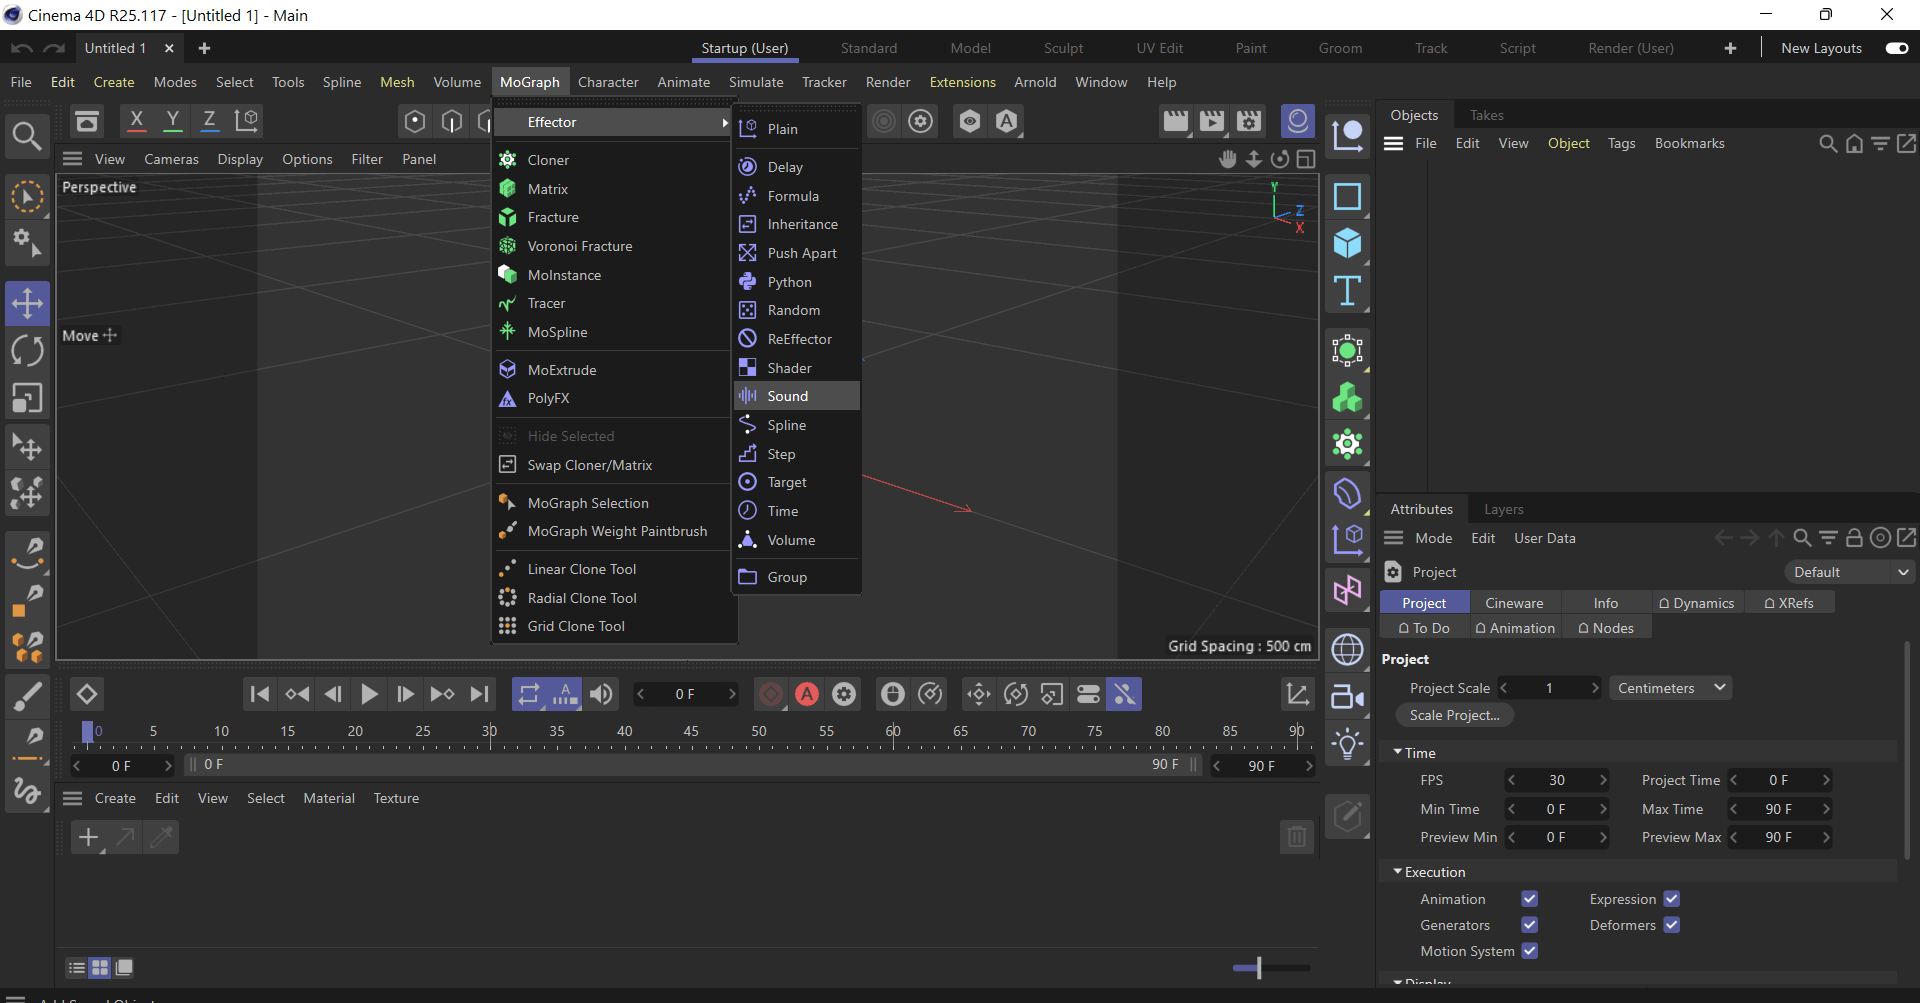This screenshot has width=1920, height=1003.
Task: Click the Record Active Objects button
Action: click(771, 694)
